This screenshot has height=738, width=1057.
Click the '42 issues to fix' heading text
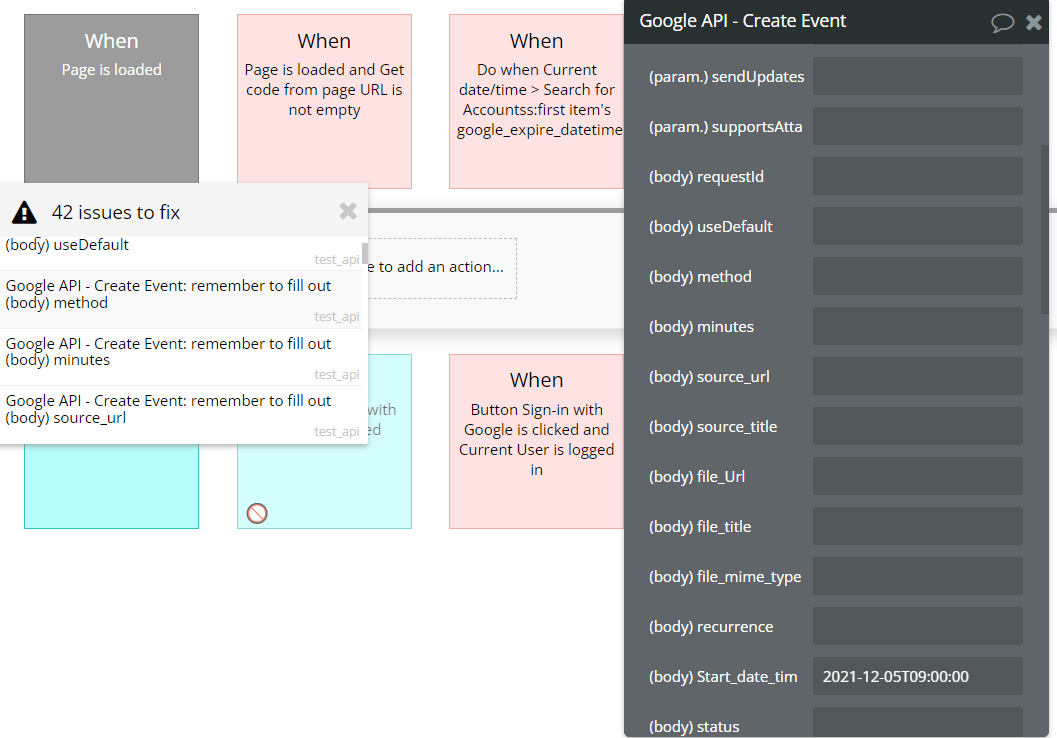click(x=116, y=212)
